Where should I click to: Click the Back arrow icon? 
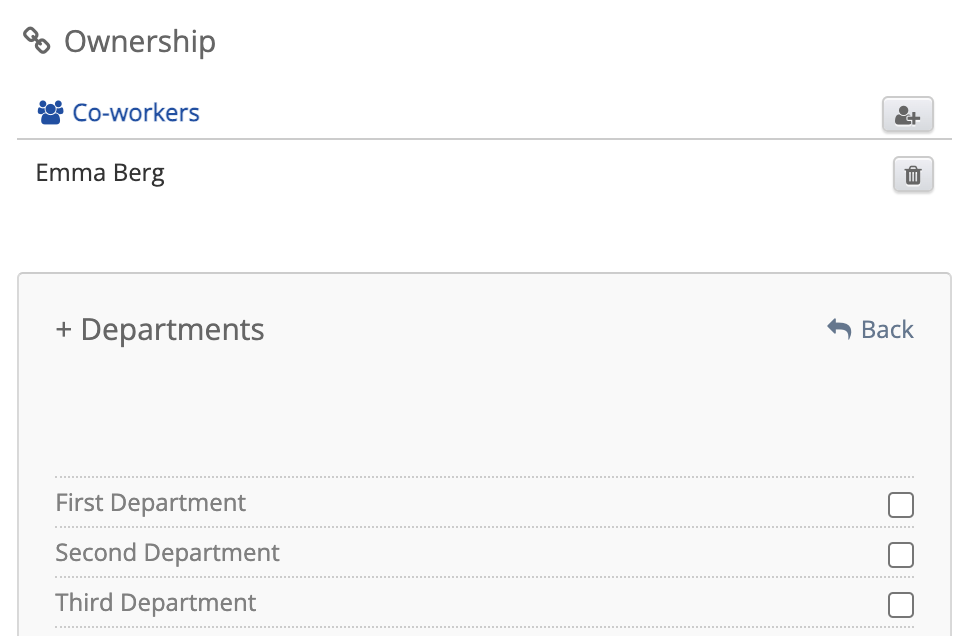[839, 329]
